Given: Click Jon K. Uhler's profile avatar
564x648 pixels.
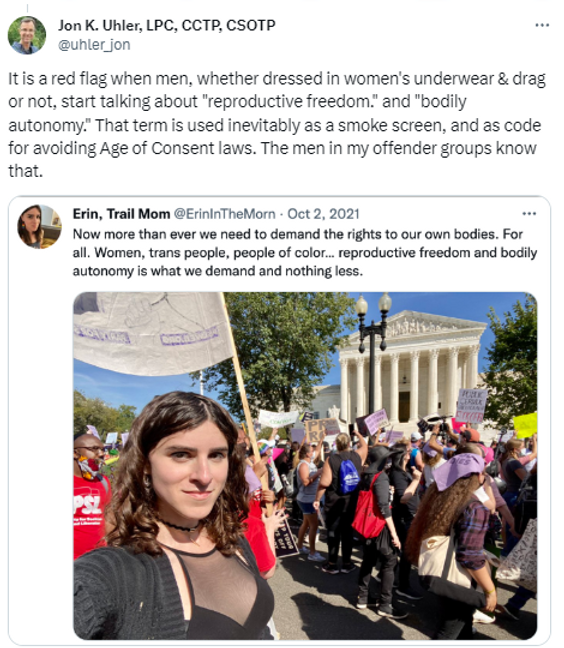Looking at the screenshot, I should coord(27,35).
